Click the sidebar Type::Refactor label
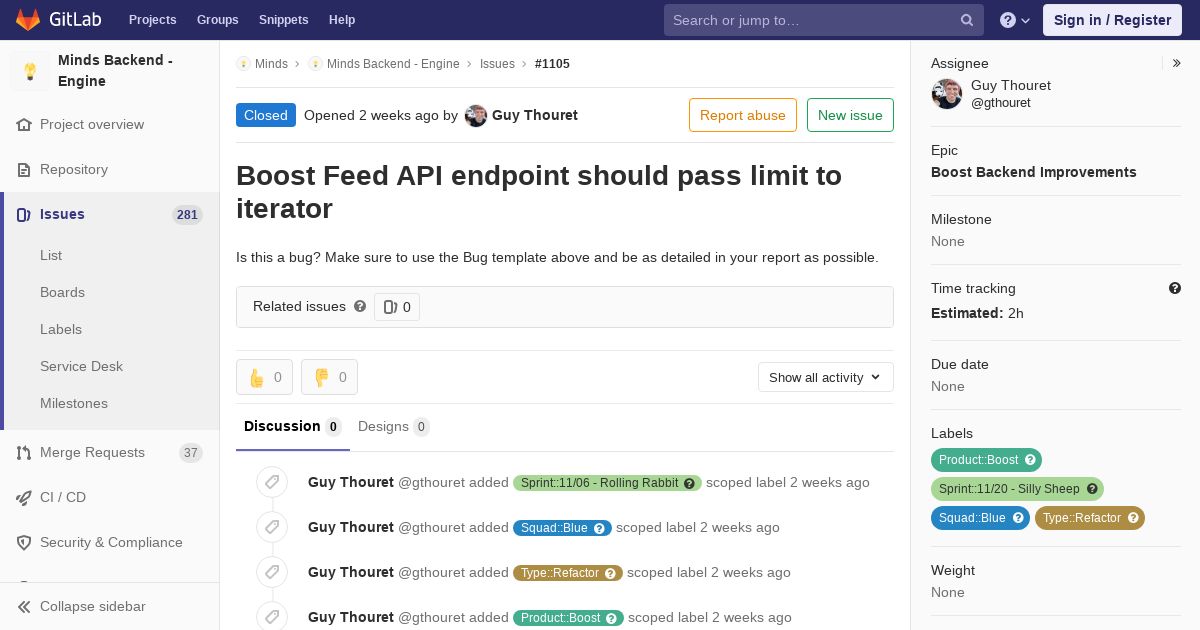The width and height of the screenshot is (1200, 630). point(1089,518)
